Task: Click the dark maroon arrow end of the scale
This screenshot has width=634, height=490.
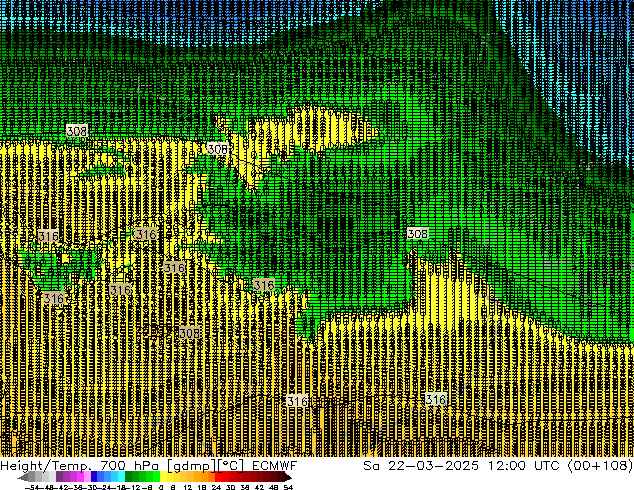Action: [287, 477]
